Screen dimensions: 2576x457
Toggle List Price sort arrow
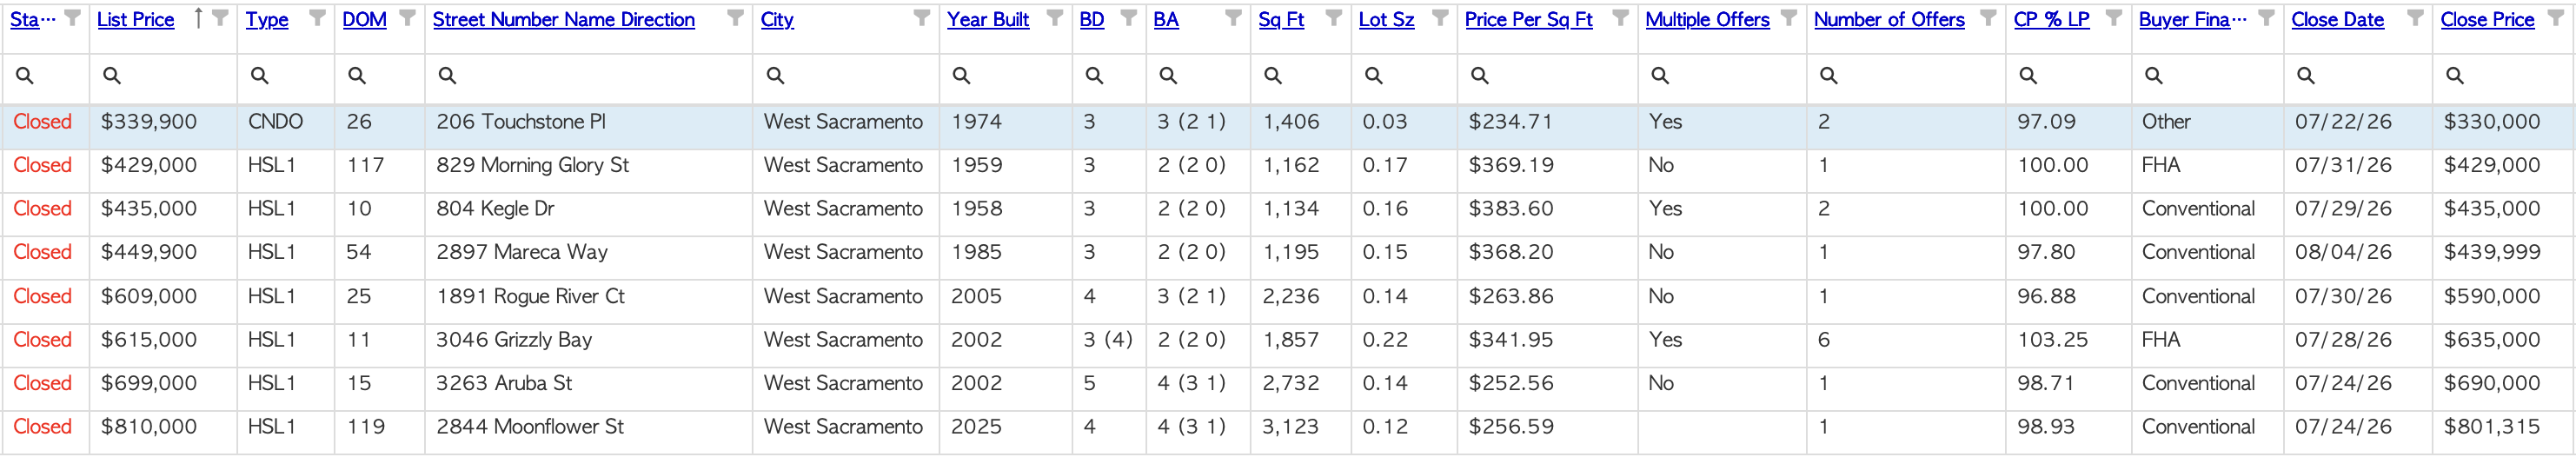(198, 18)
